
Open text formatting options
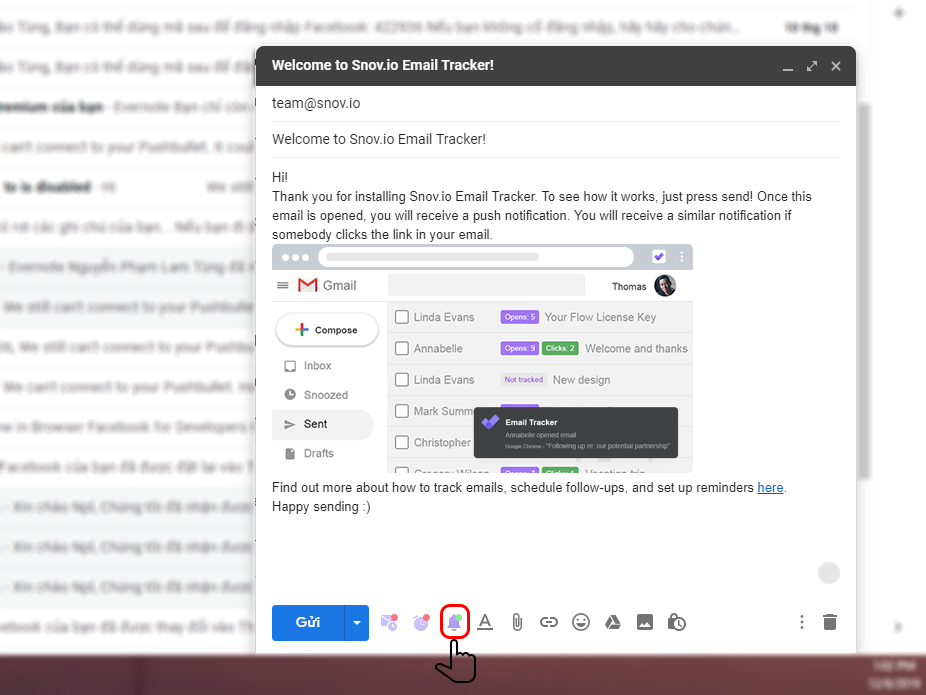tap(485, 622)
